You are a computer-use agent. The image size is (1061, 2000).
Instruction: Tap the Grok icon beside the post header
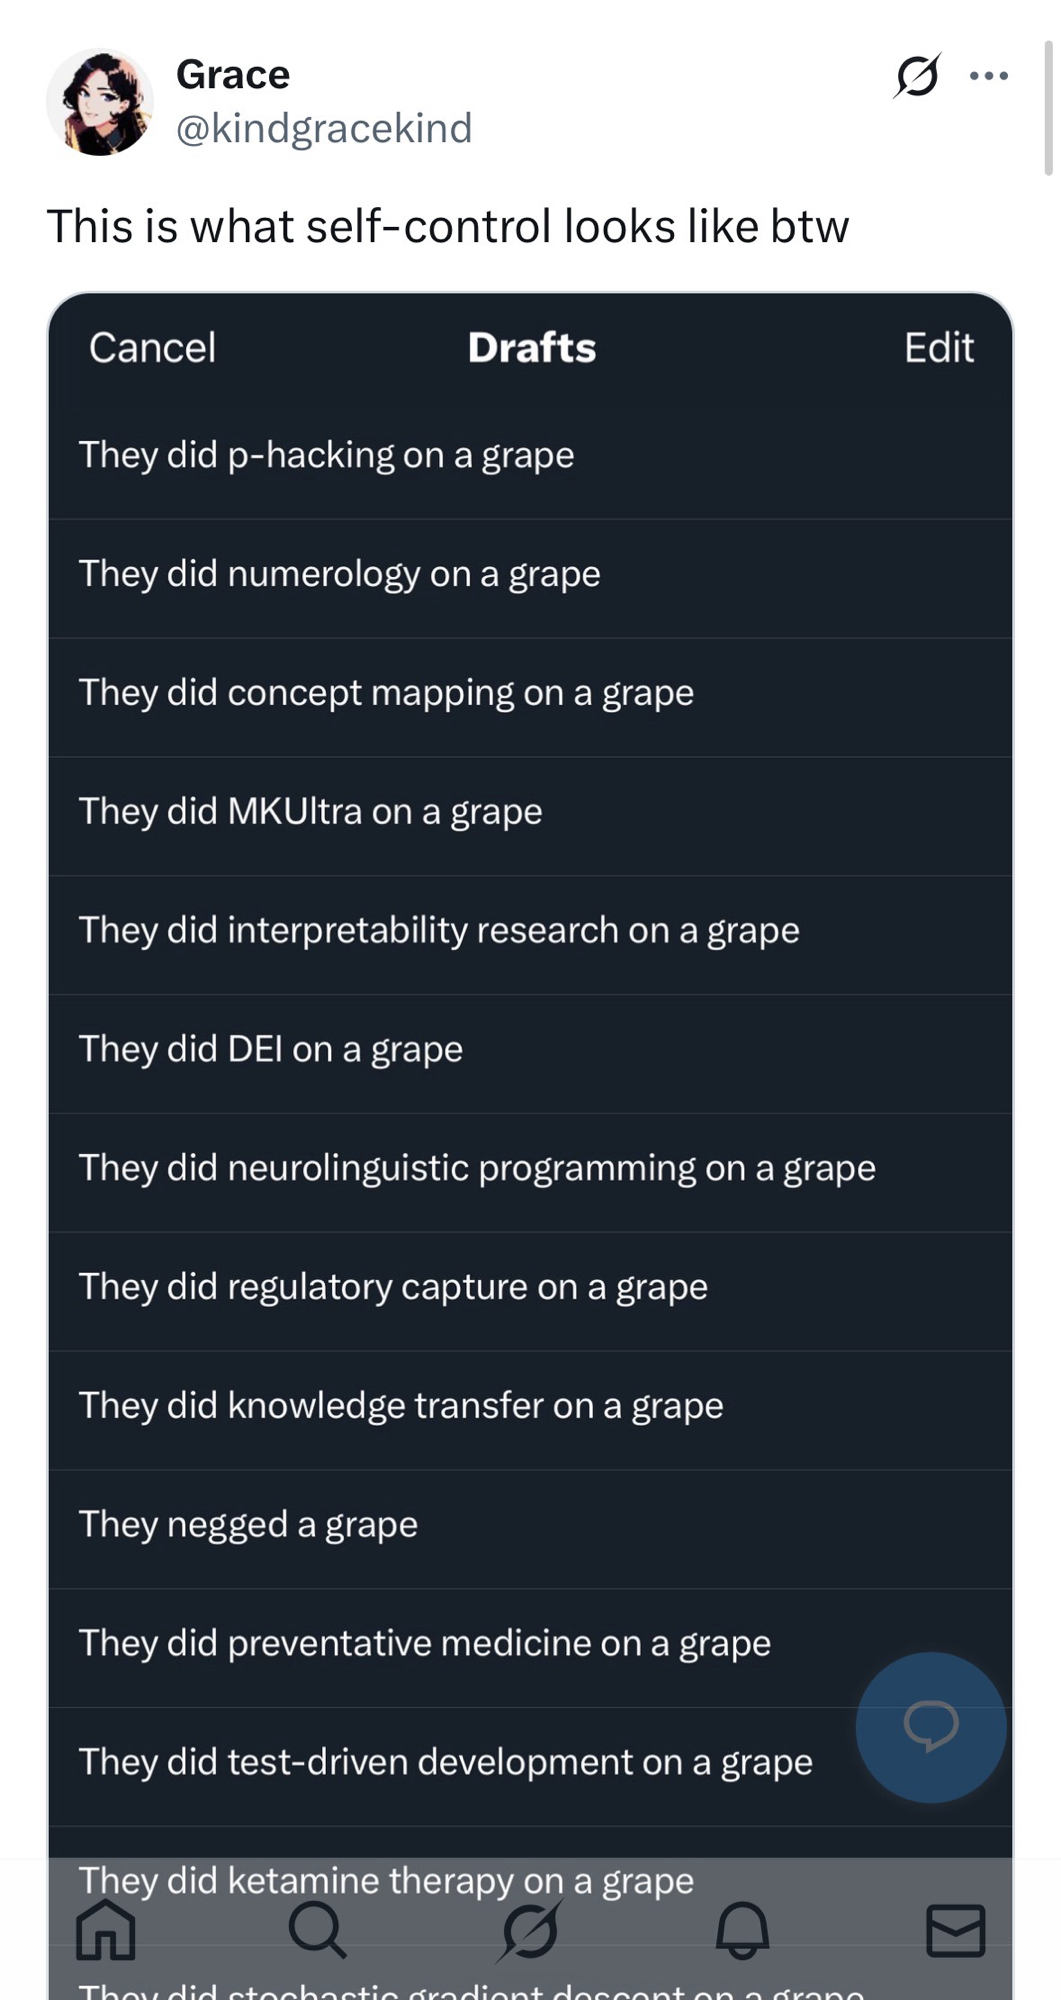tap(917, 76)
